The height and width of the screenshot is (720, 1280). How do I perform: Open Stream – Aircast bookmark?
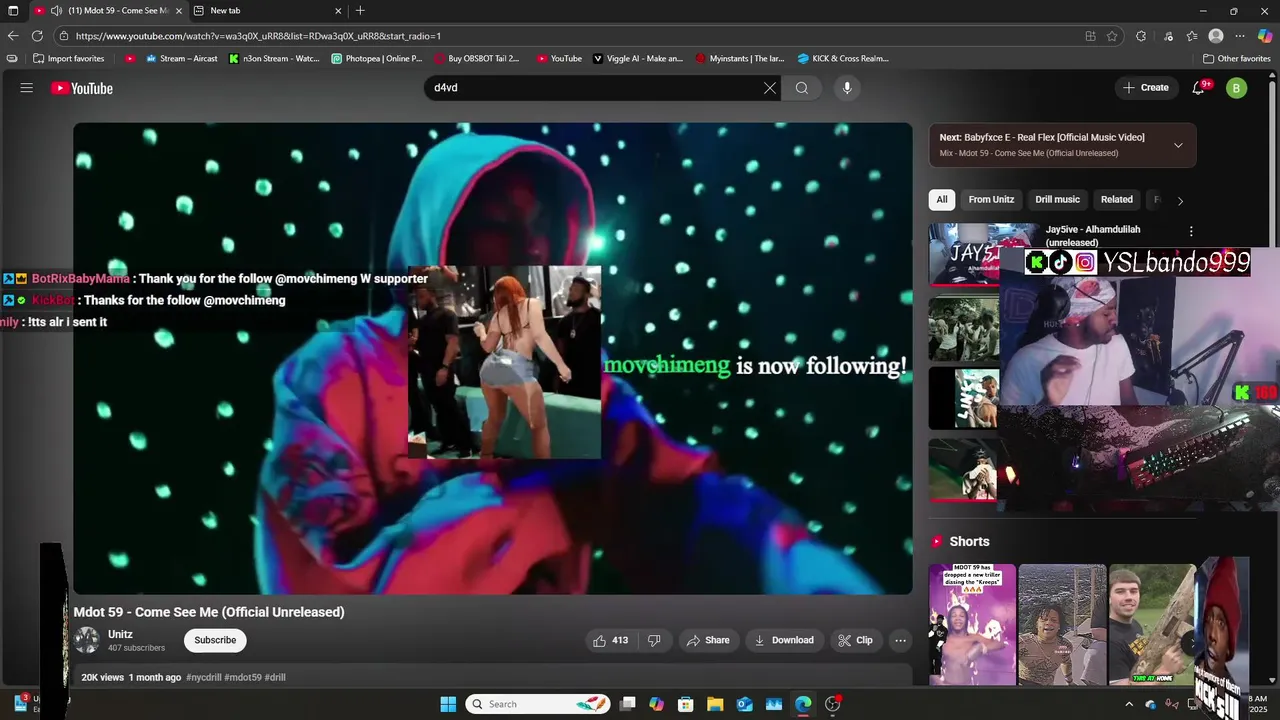pyautogui.click(x=182, y=59)
